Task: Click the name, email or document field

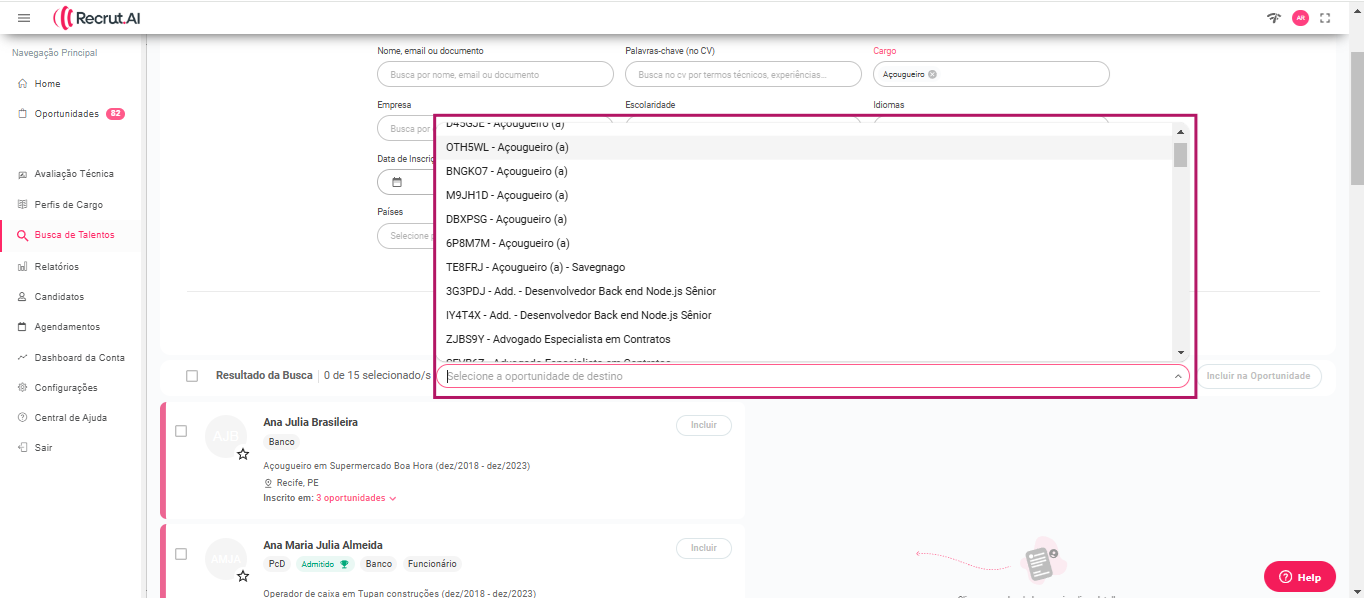Action: tap(495, 74)
